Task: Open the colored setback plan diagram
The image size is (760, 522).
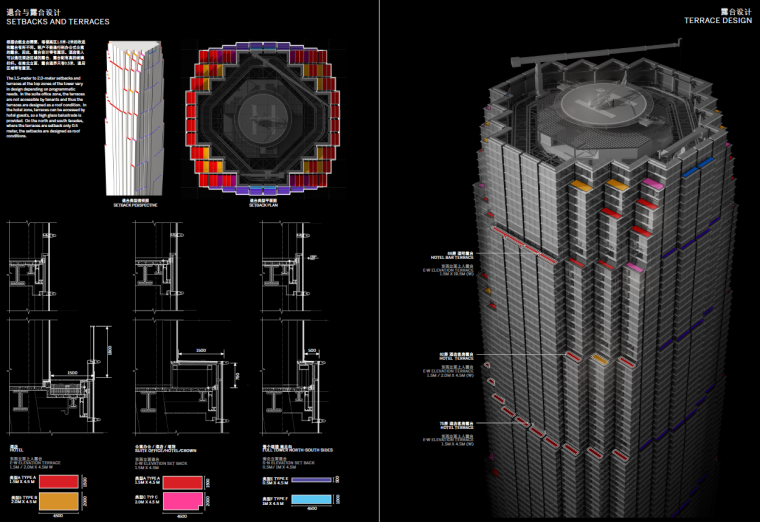Action: (256, 119)
